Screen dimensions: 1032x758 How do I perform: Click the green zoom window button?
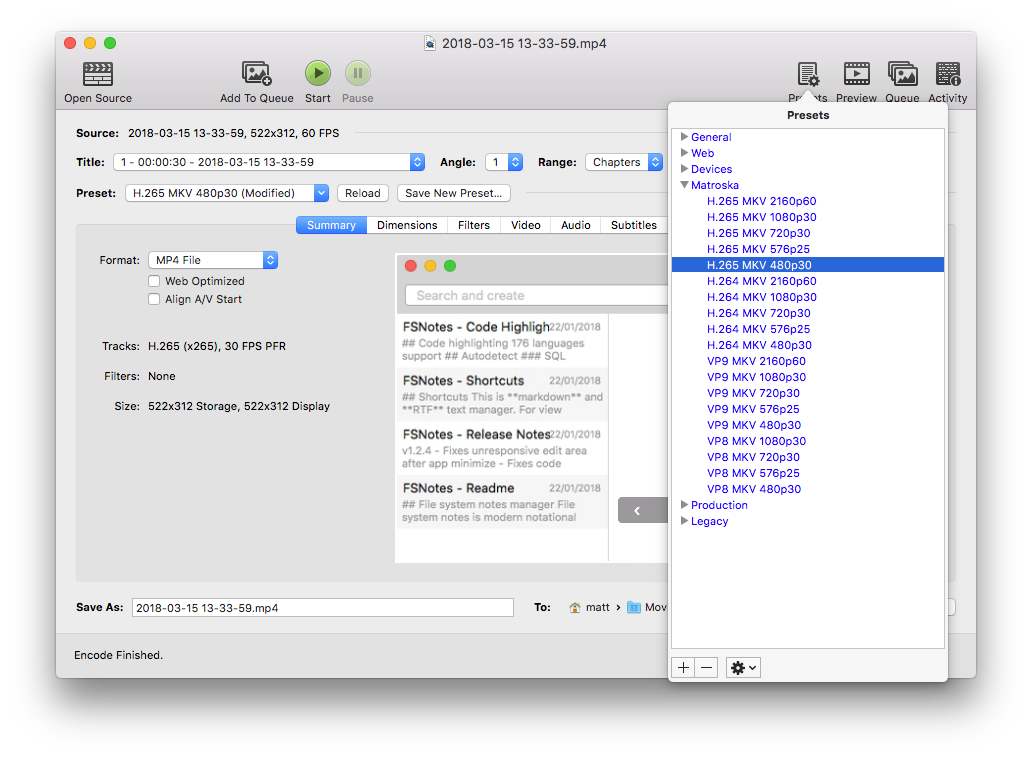(110, 43)
